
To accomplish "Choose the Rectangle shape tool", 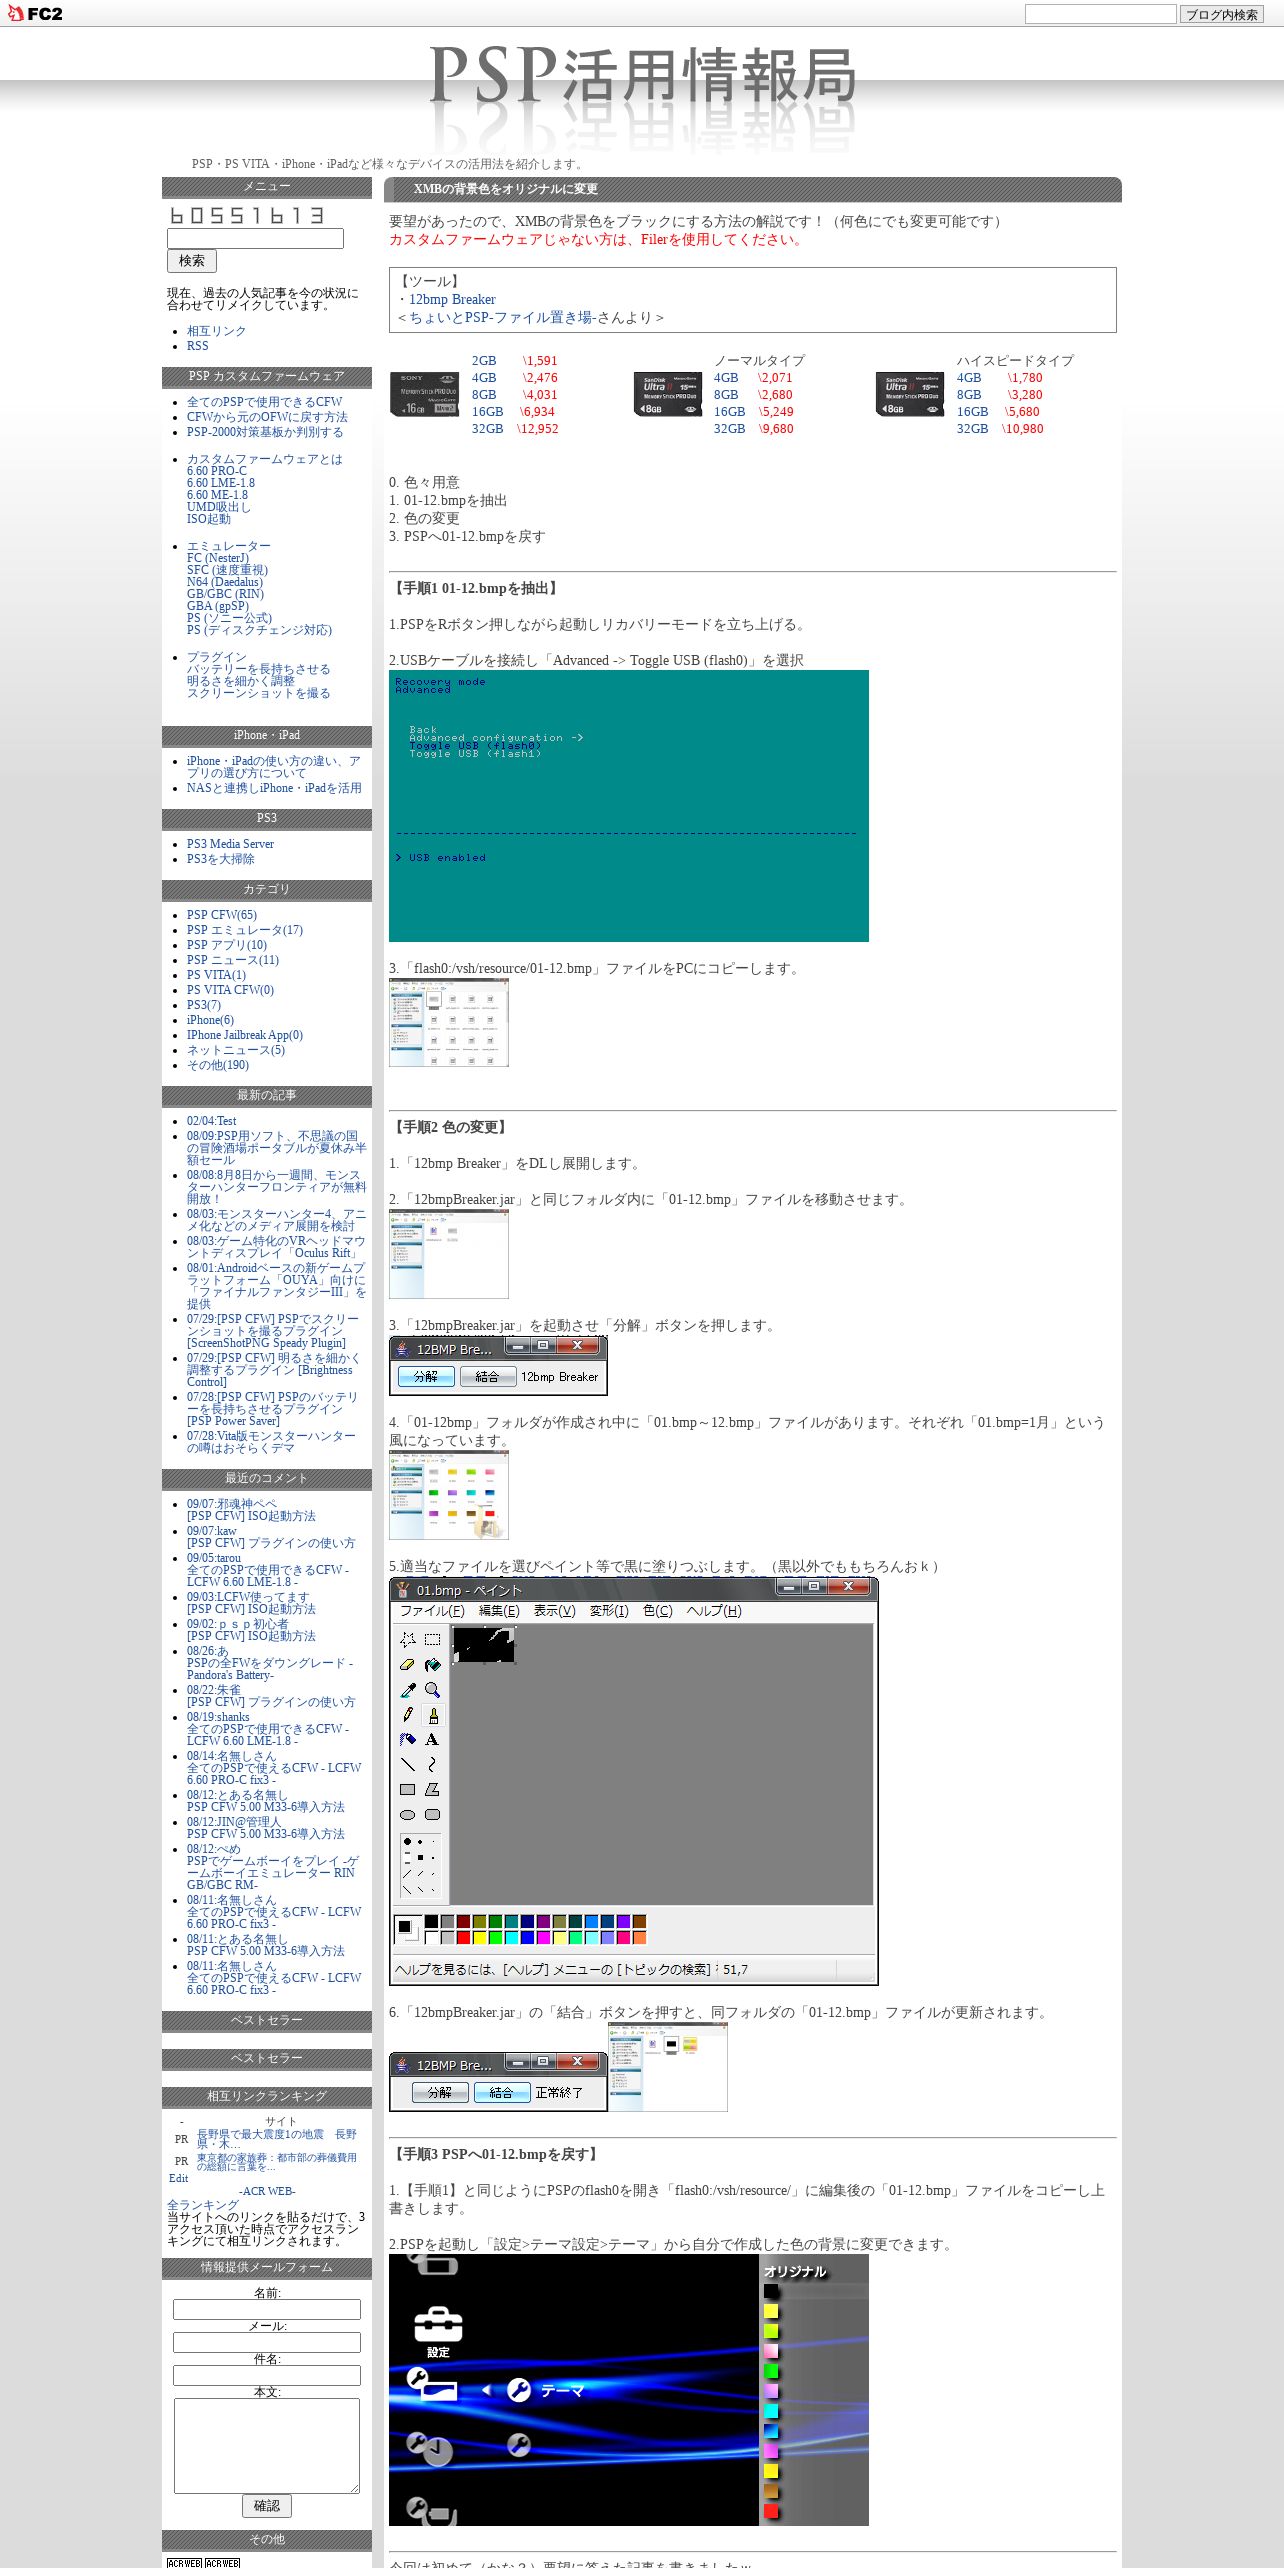I will pos(407,1790).
